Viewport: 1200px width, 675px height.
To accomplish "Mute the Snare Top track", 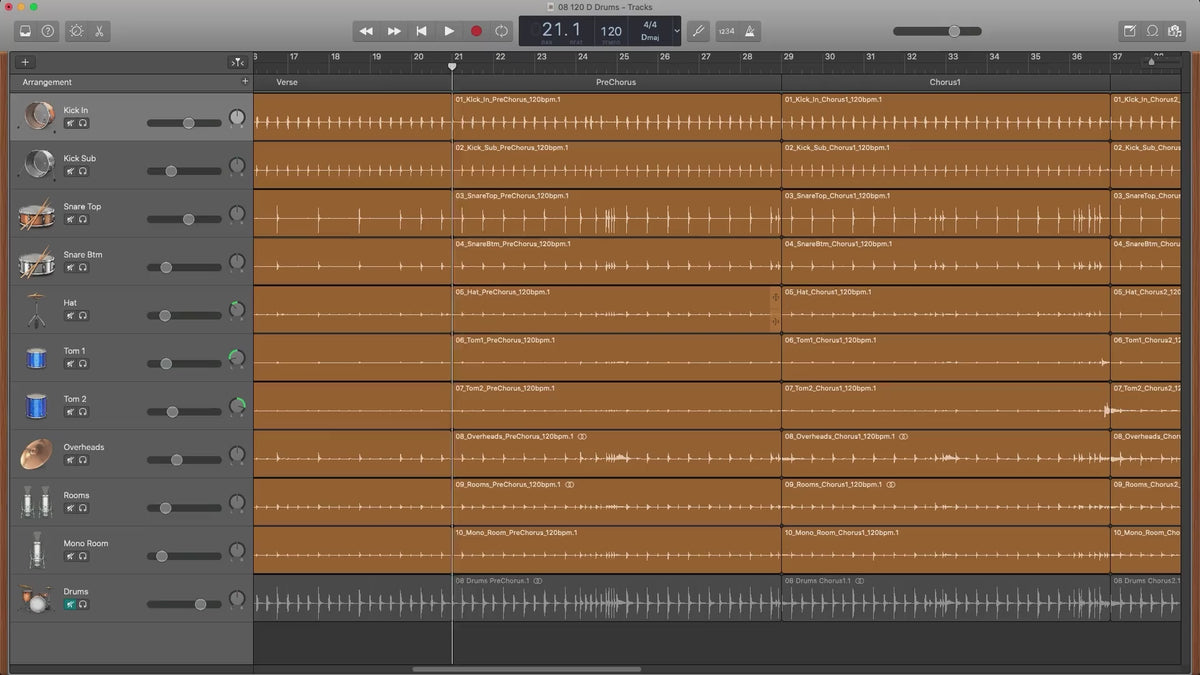I will click(x=70, y=219).
